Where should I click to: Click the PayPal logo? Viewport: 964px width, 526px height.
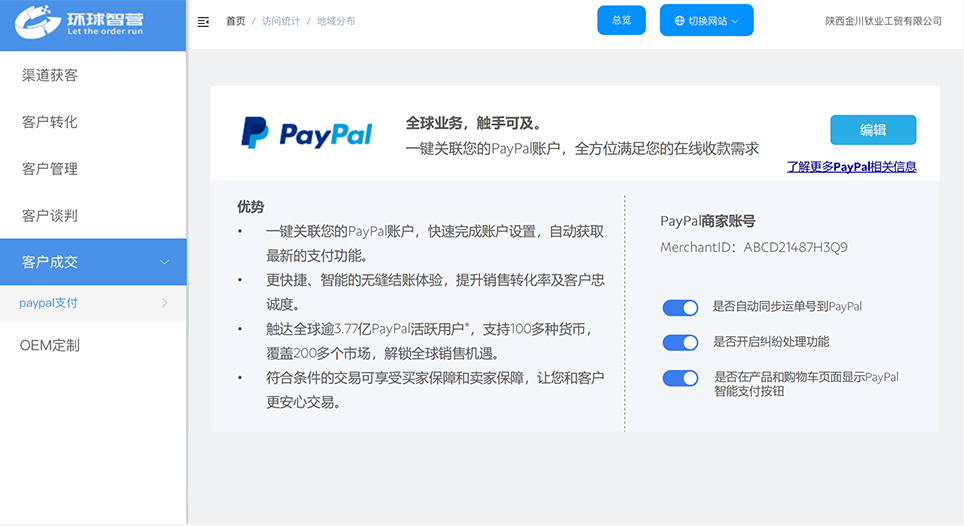click(x=306, y=133)
